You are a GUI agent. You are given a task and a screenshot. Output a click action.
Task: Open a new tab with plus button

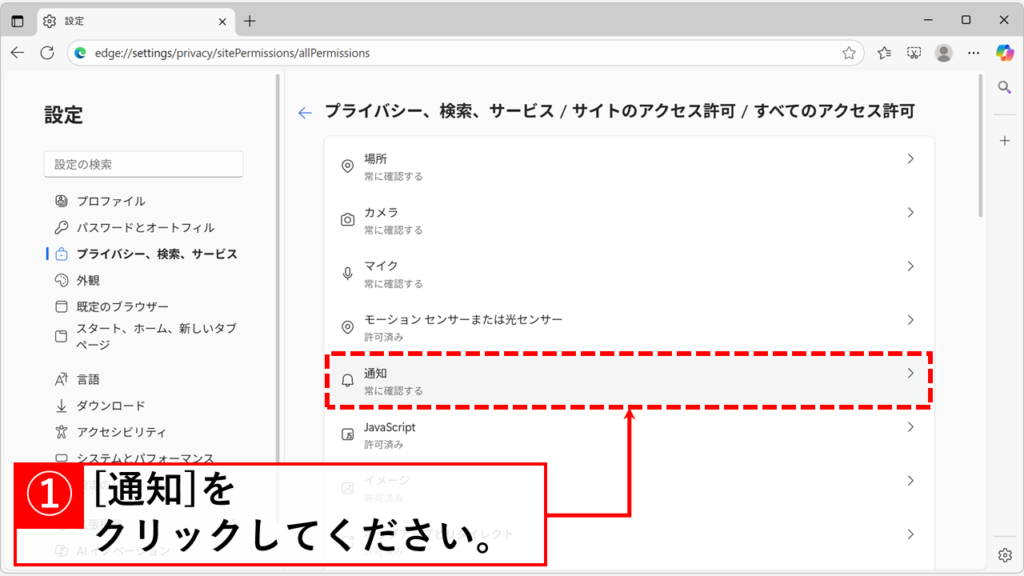point(249,21)
